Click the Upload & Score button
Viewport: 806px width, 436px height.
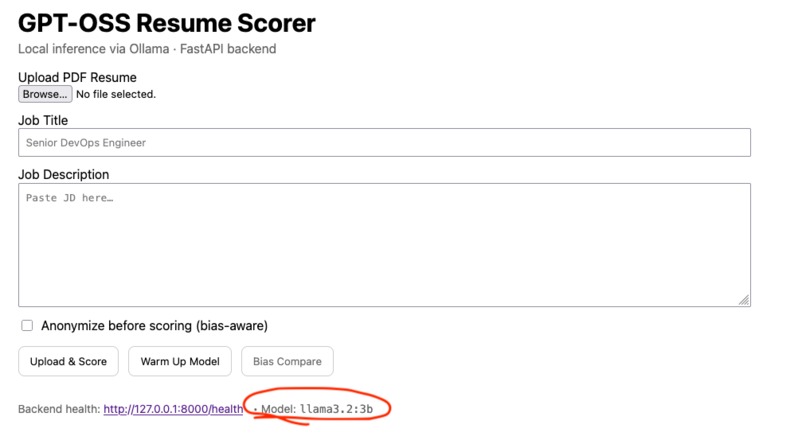tap(68, 361)
